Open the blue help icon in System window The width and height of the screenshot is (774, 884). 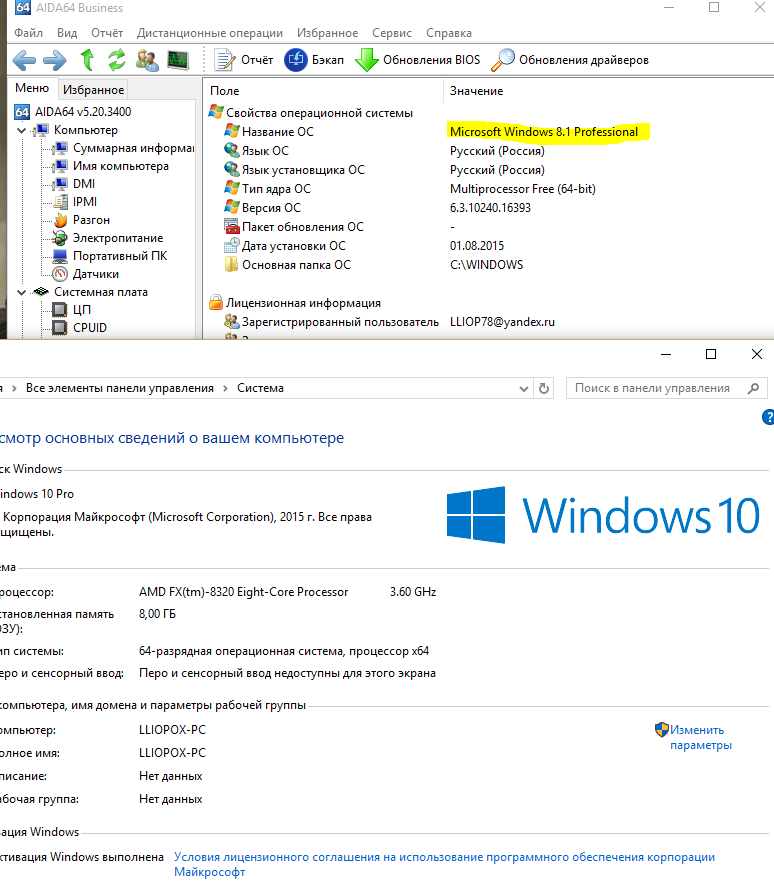point(768,417)
